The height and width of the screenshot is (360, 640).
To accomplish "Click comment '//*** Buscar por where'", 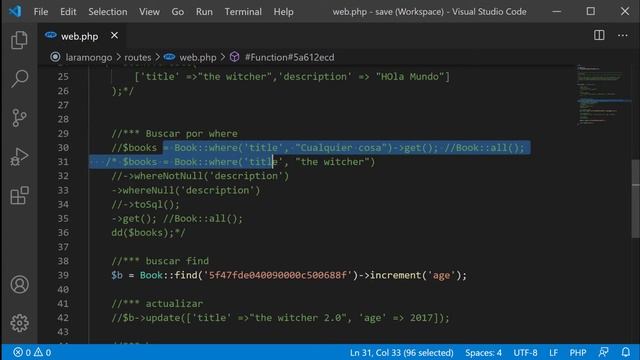I will click(x=175, y=133).
